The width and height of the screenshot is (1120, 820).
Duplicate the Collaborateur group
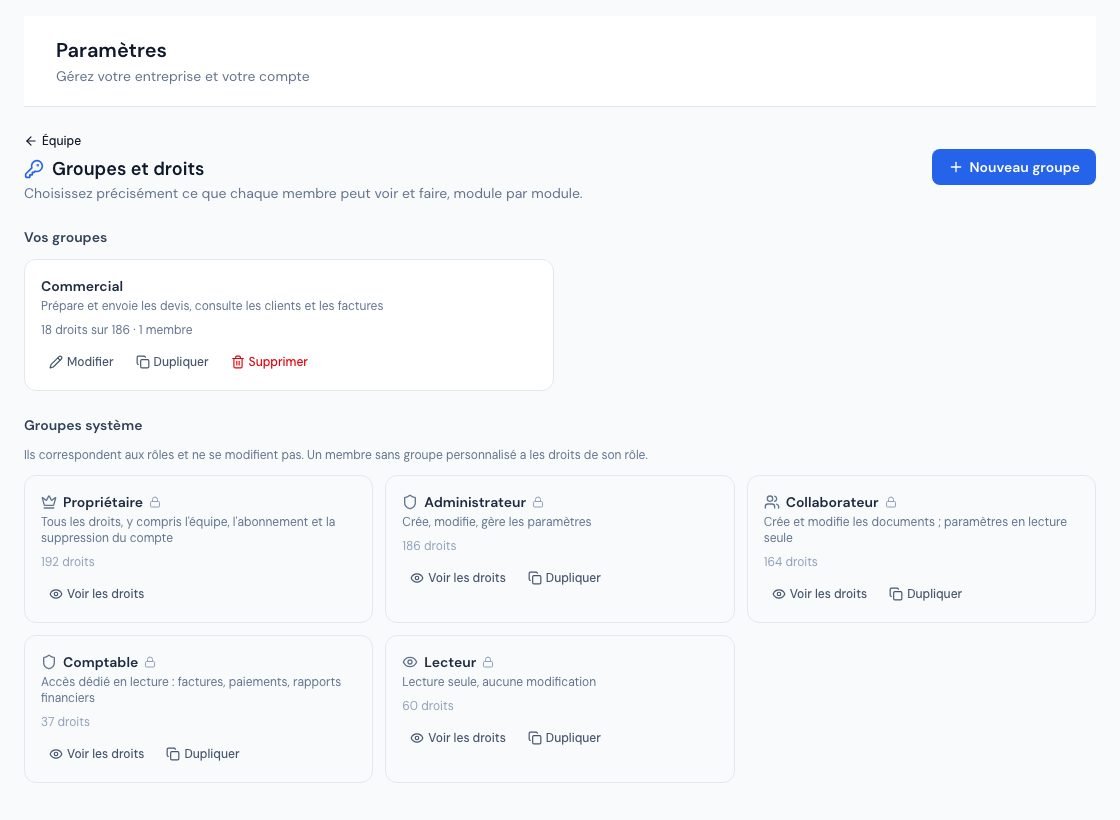[926, 594]
